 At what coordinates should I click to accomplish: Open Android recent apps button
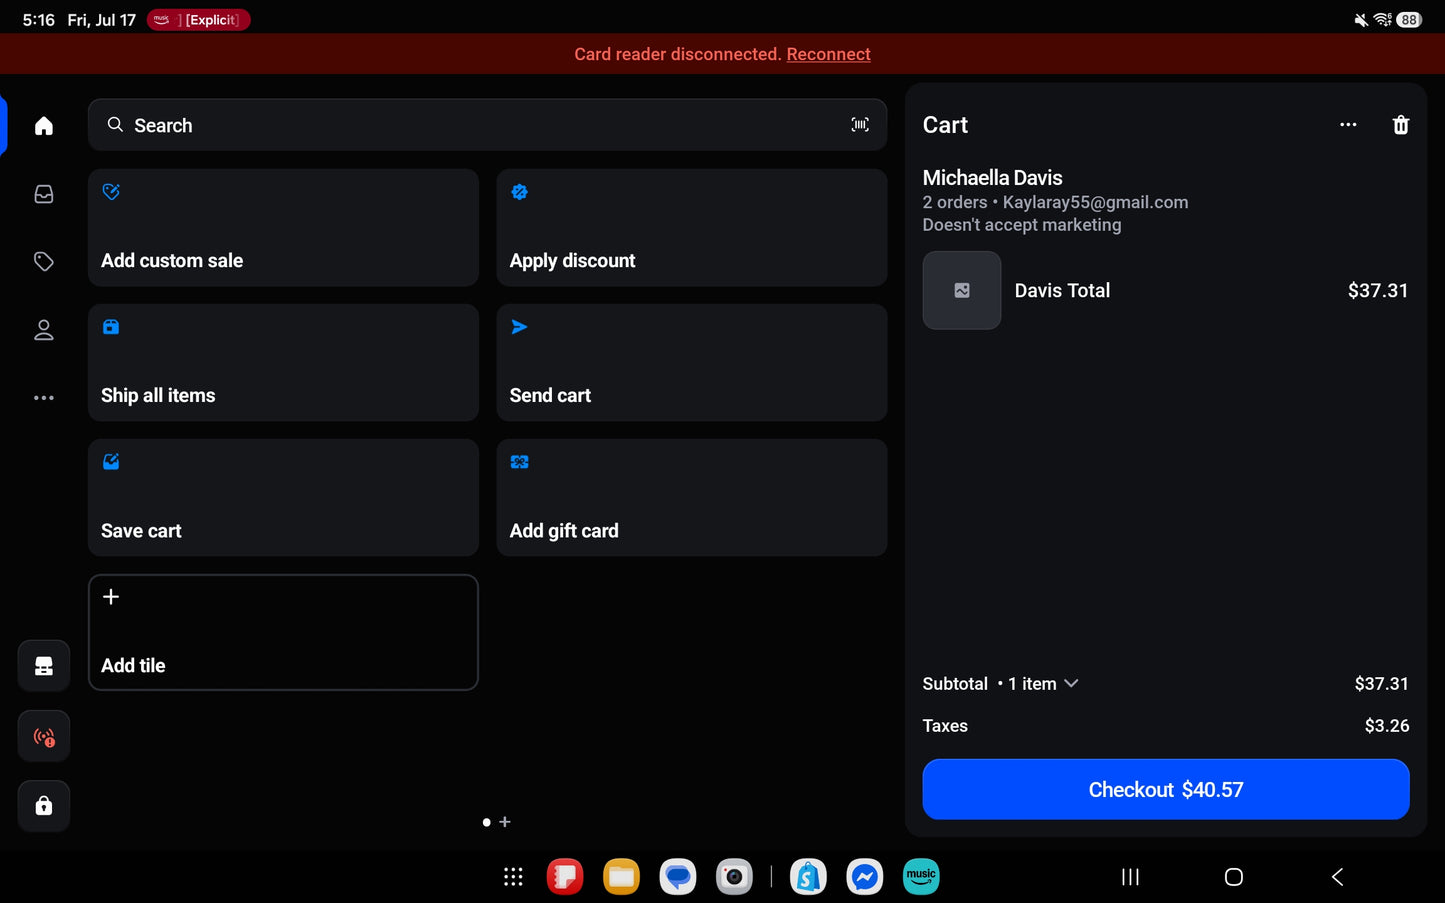point(1130,877)
